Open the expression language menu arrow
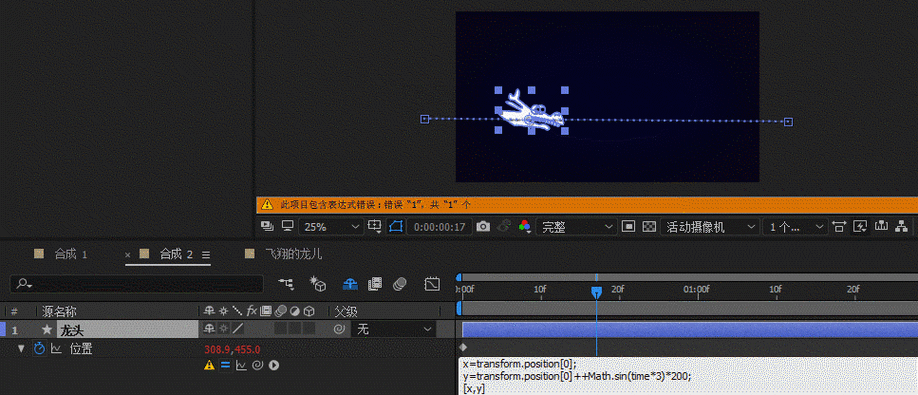The height and width of the screenshot is (395, 918). click(x=273, y=365)
